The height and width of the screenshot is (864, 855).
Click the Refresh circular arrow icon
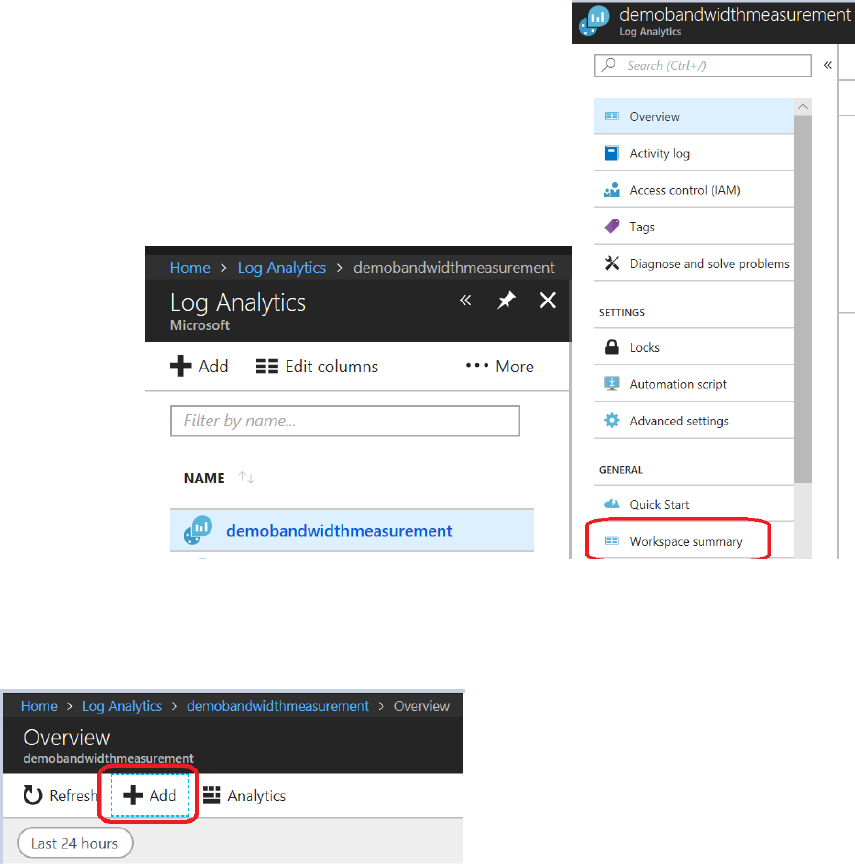pyautogui.click(x=33, y=795)
